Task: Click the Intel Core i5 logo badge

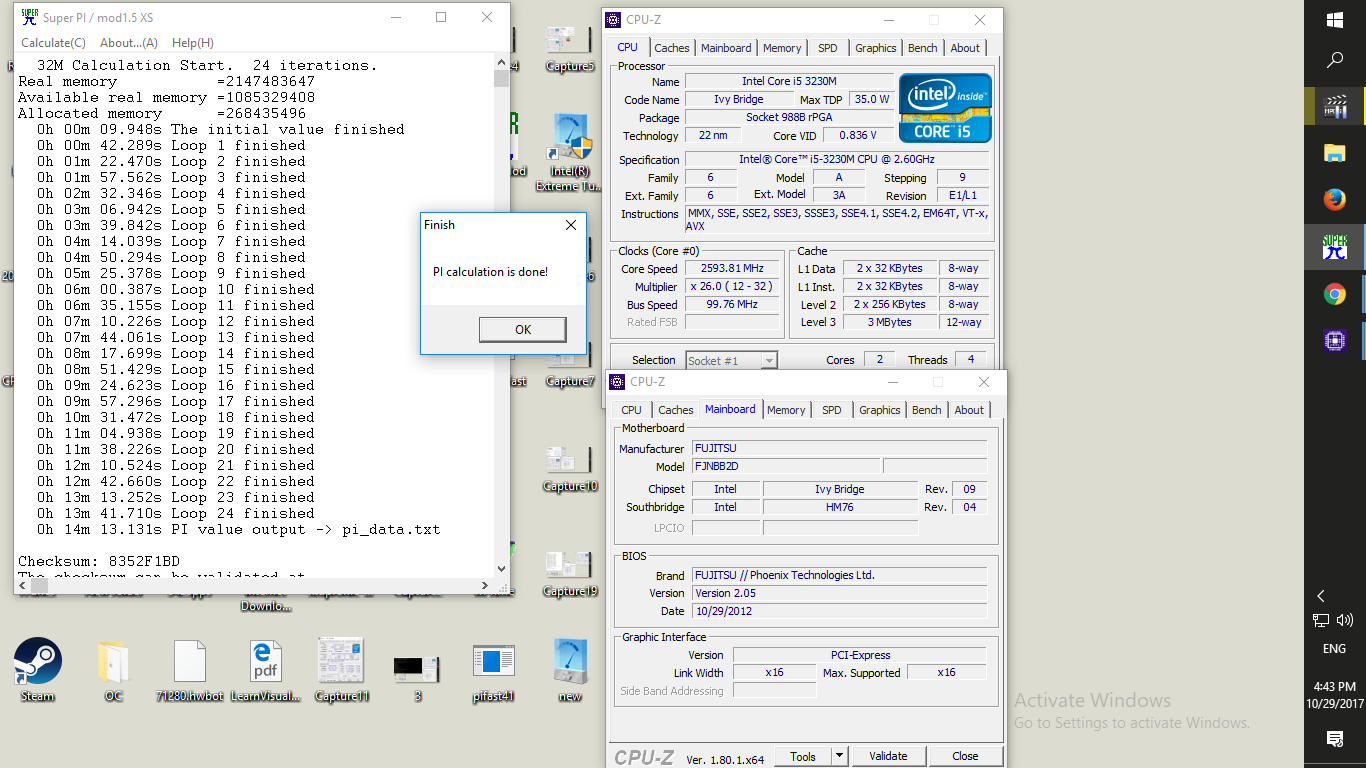Action: click(945, 108)
